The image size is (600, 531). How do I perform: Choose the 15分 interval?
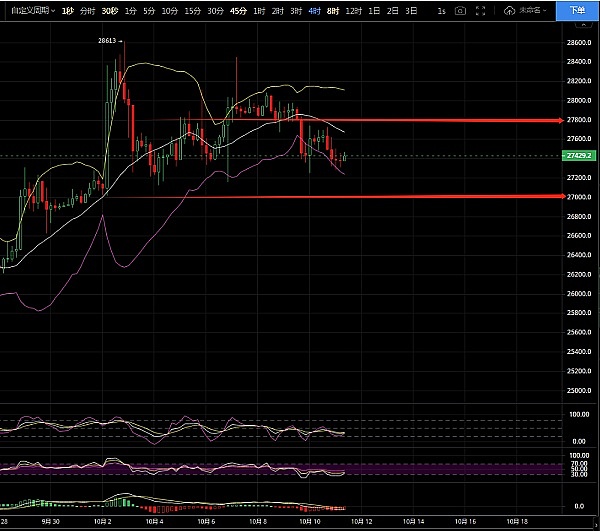coord(192,10)
